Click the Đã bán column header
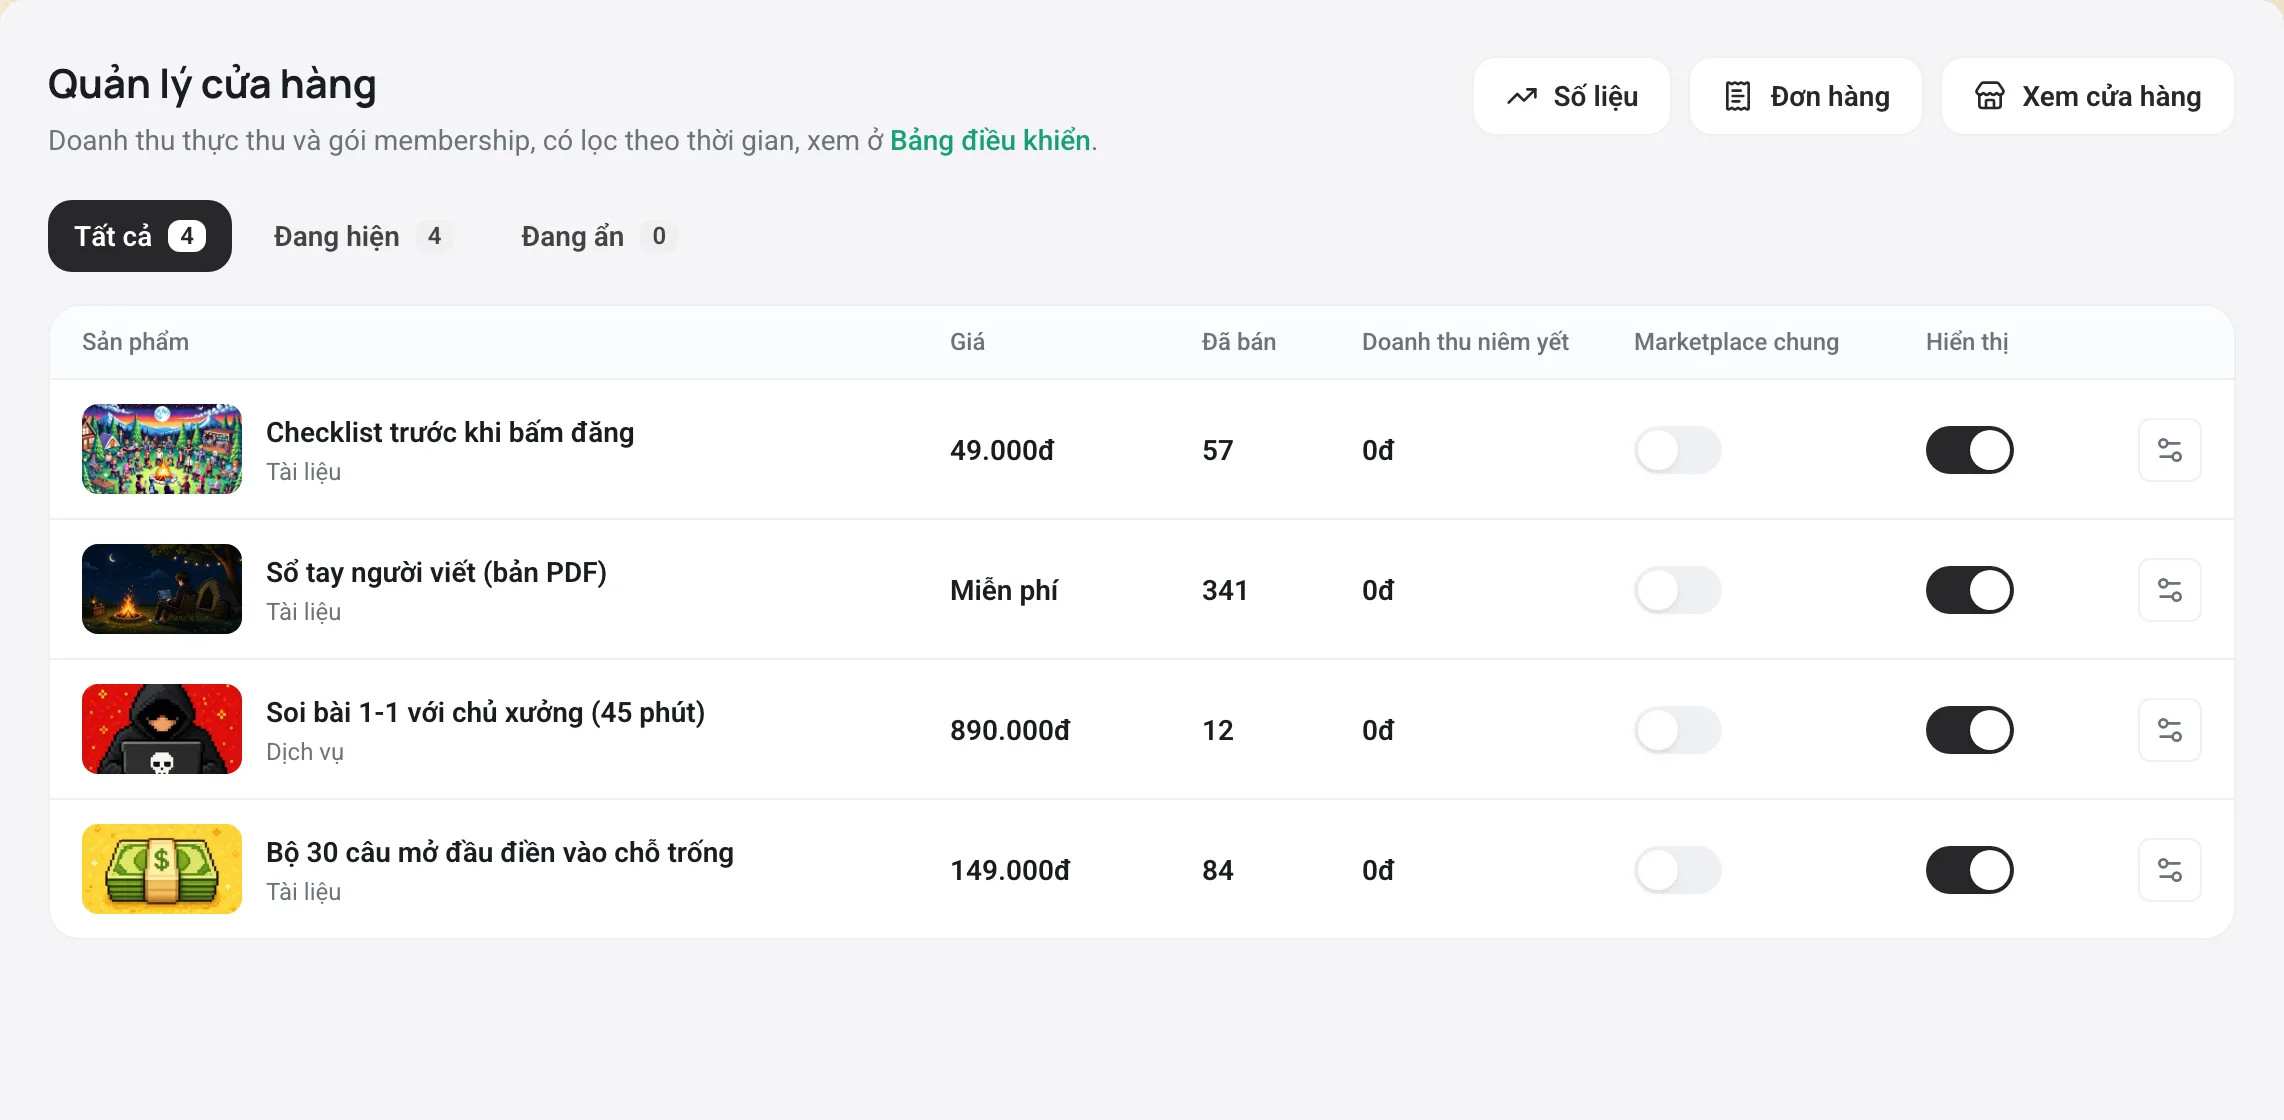The image size is (2284, 1120). click(x=1239, y=342)
